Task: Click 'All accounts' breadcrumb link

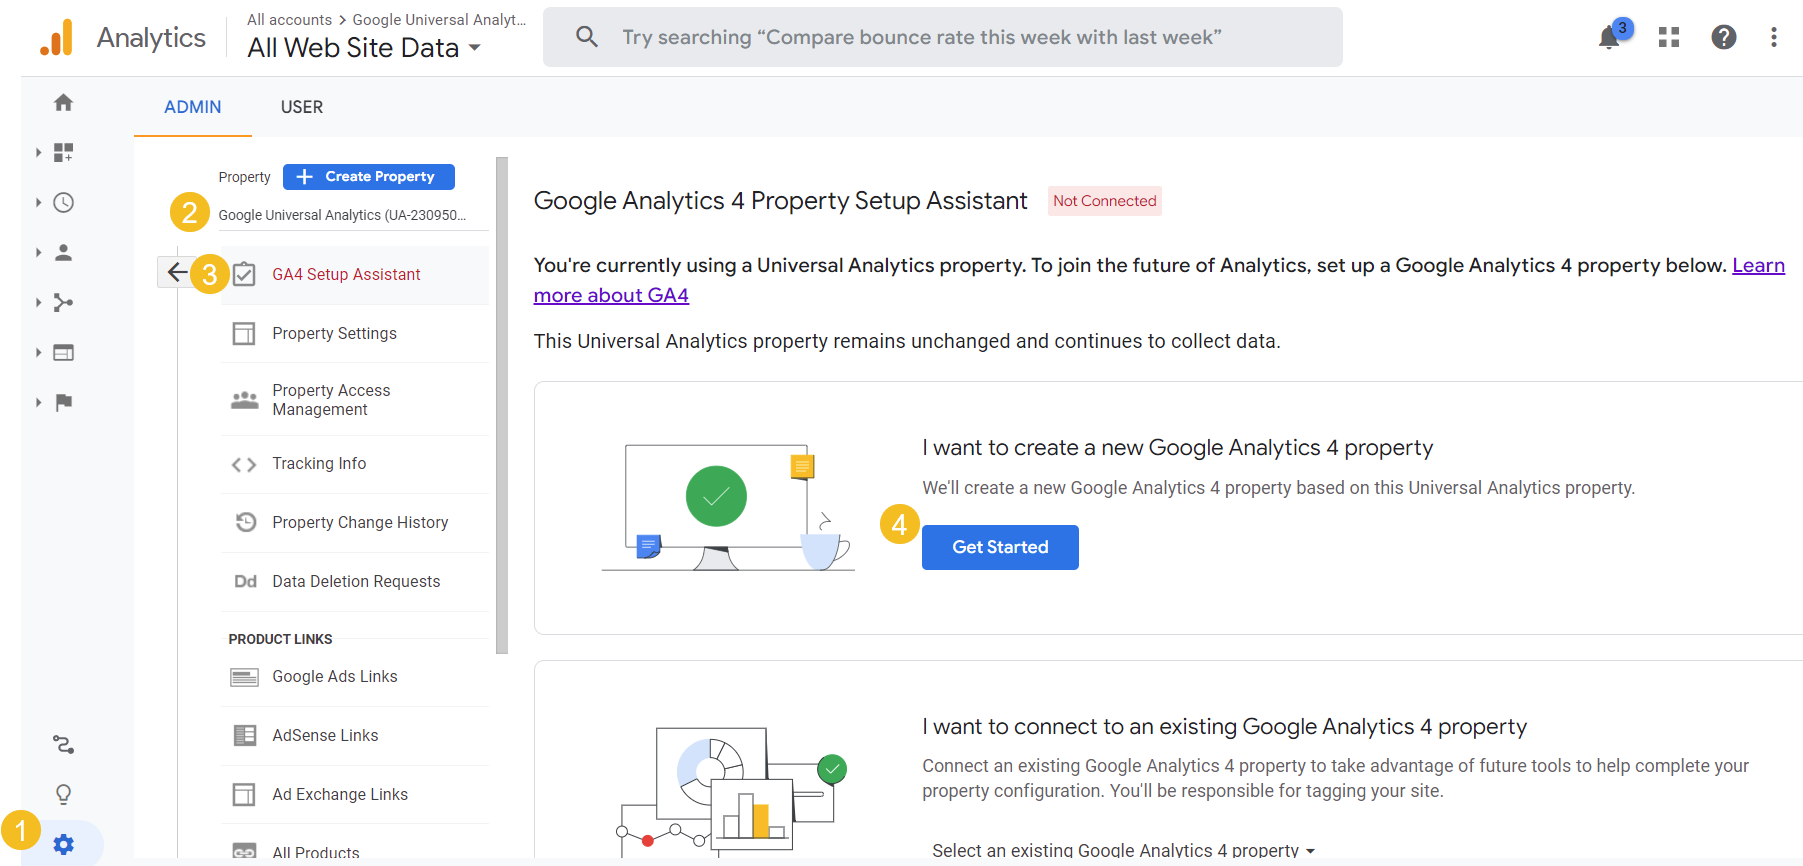Action: click(x=289, y=19)
